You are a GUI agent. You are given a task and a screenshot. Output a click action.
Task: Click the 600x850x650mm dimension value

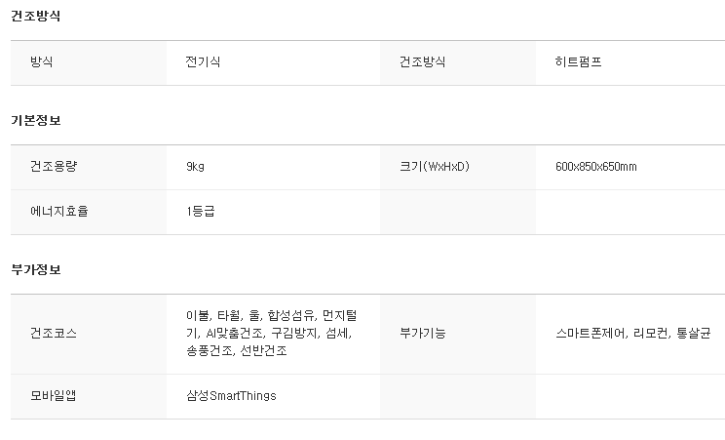coord(596,167)
